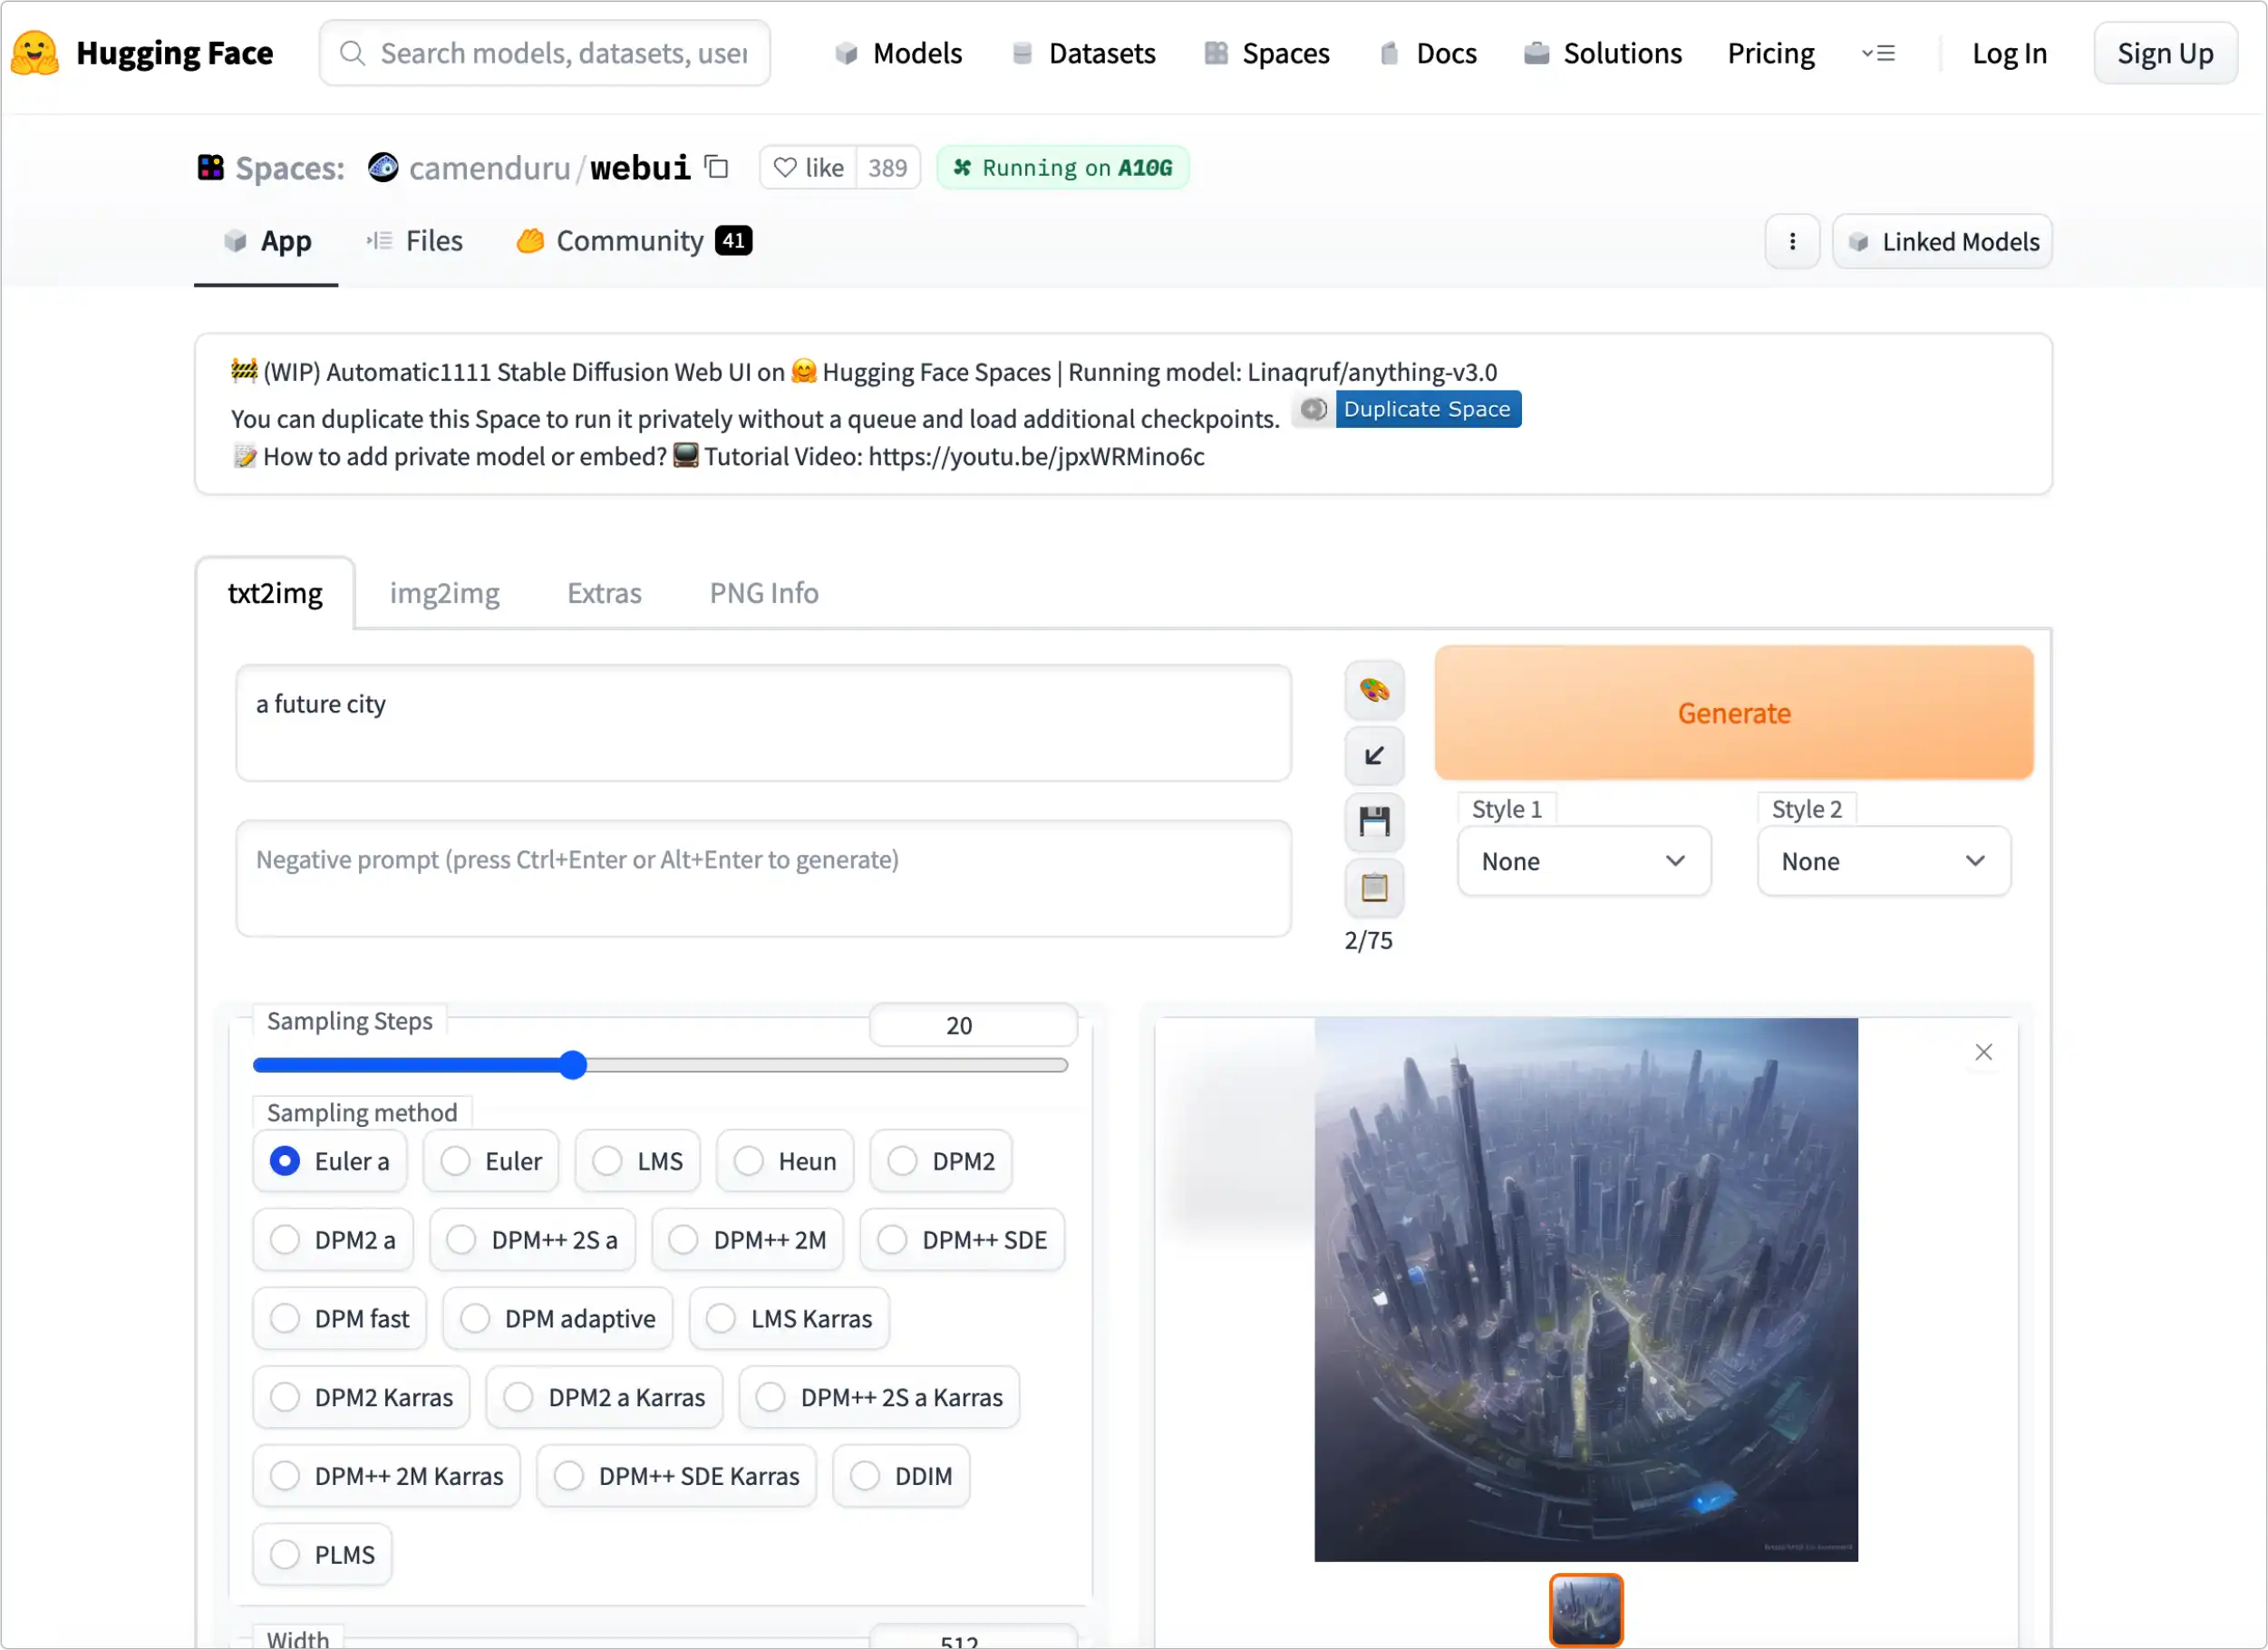The height and width of the screenshot is (1650, 2268).
Task: Click the Hugging Face logo
Action: (35, 53)
